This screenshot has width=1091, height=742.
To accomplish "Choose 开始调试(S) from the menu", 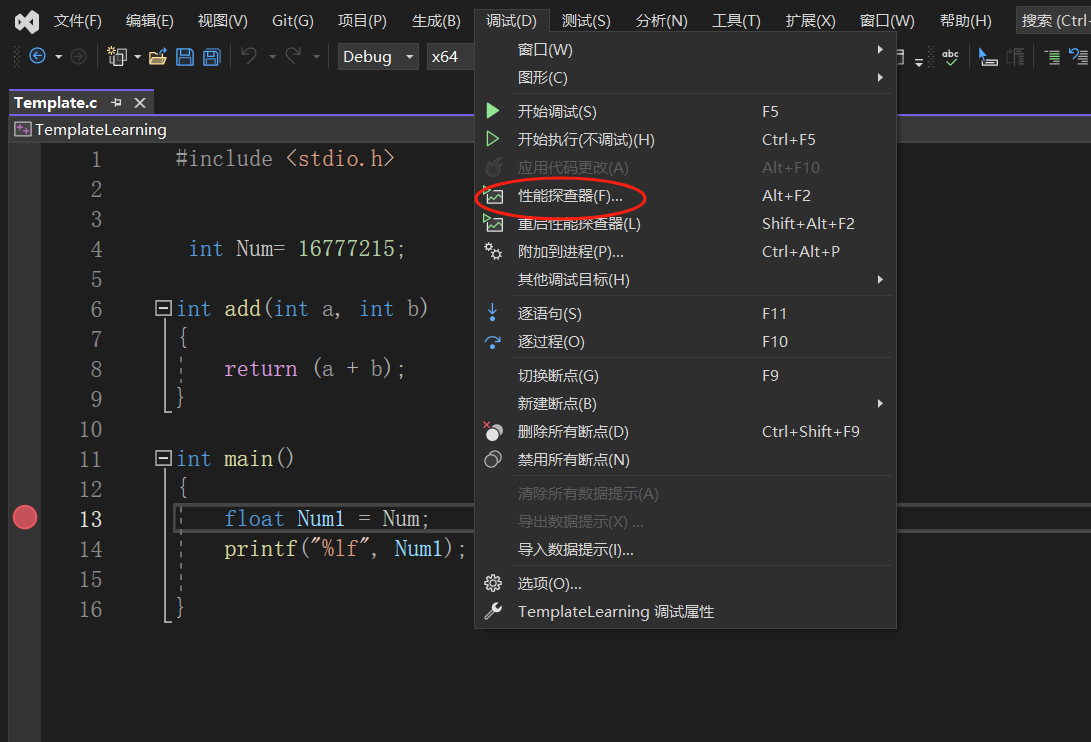I will click(685, 111).
